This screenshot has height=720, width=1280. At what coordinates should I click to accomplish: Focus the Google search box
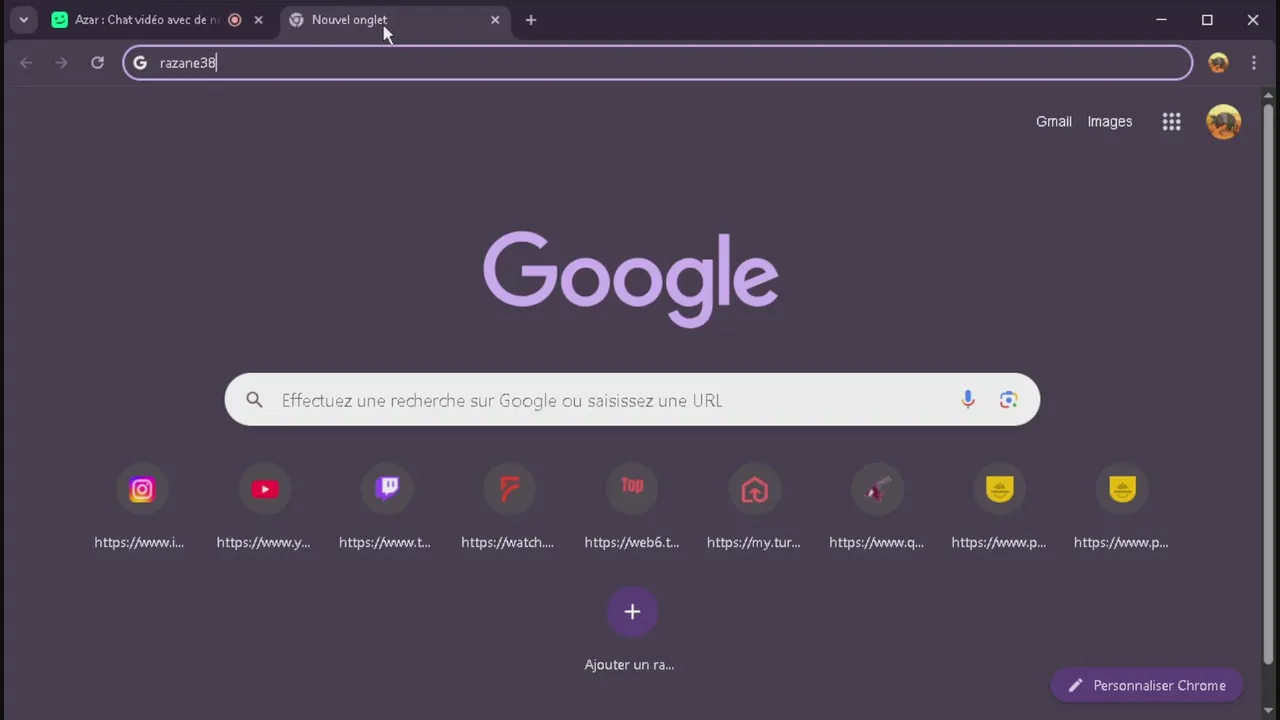tap(632, 400)
